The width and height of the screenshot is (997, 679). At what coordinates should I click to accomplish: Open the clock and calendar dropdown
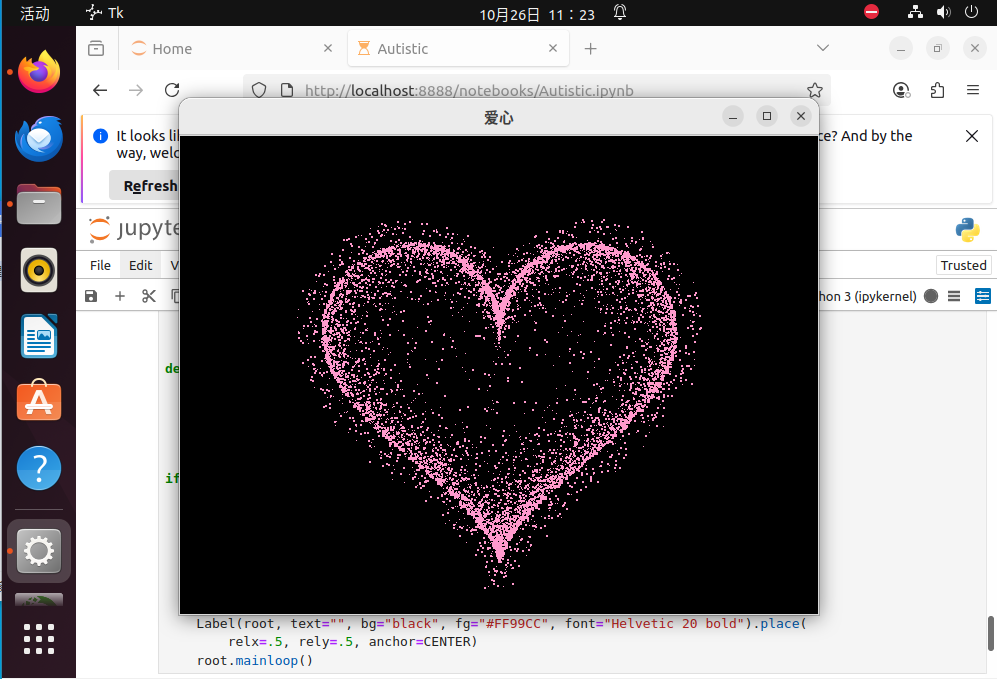pos(537,14)
